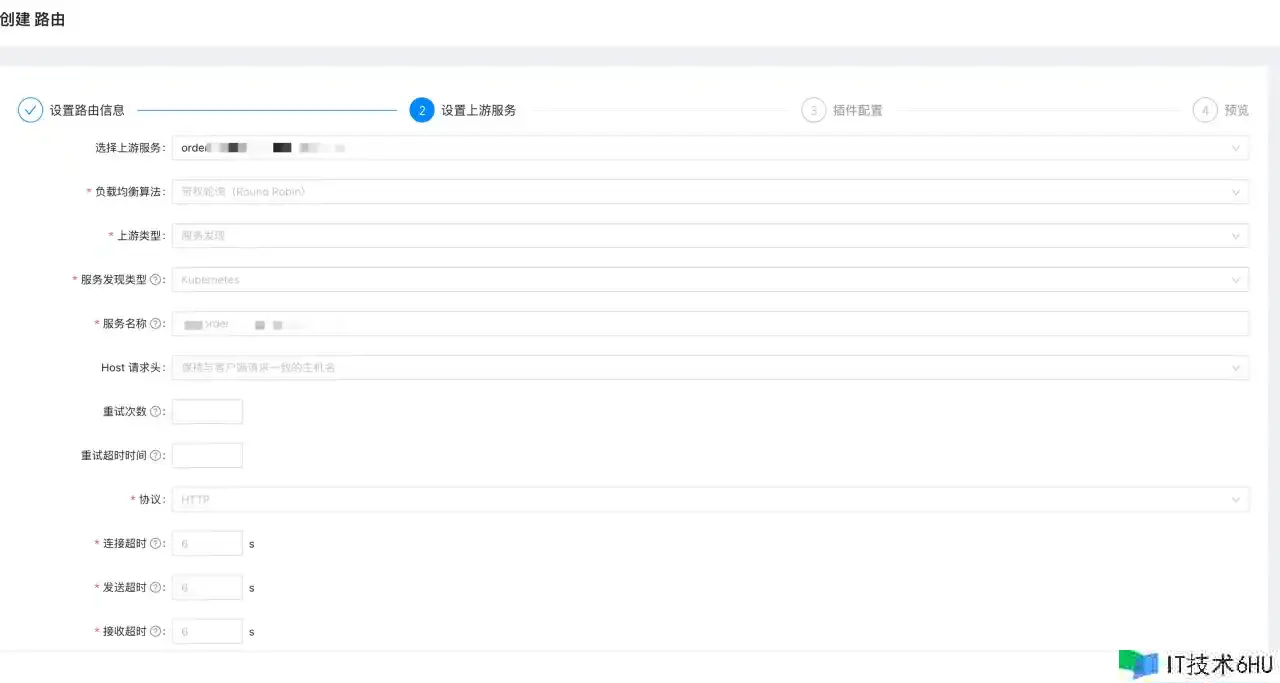Image resolution: width=1280 pixels, height=683 pixels.
Task: Go to the 插件配置 step label
Action: click(x=858, y=111)
